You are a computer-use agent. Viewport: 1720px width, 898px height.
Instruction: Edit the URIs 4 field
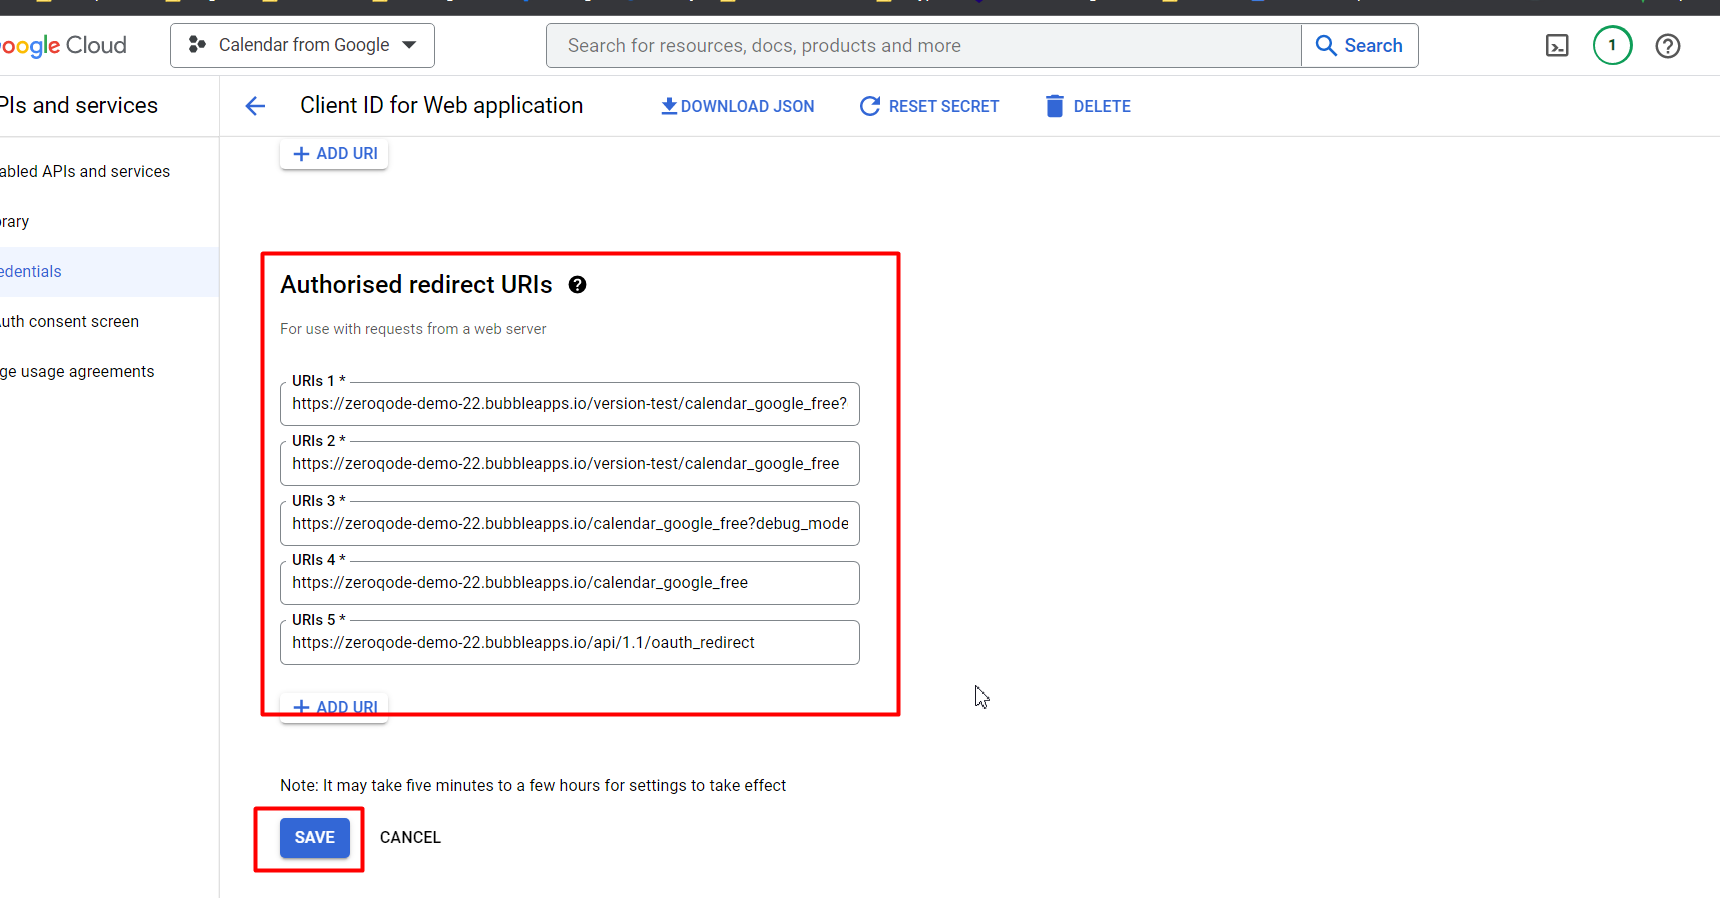(x=569, y=583)
